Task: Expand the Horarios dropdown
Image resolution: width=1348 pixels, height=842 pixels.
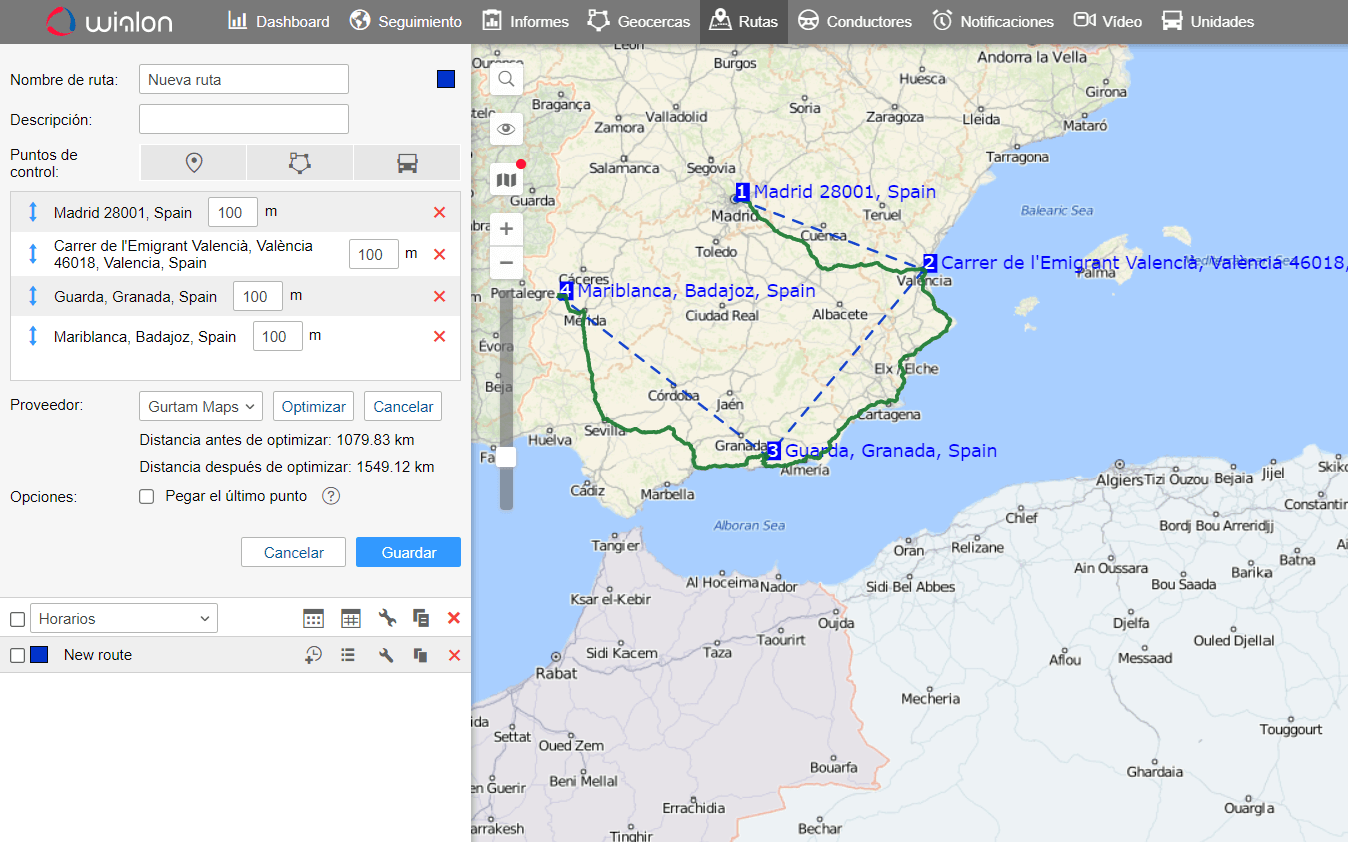Action: point(124,619)
